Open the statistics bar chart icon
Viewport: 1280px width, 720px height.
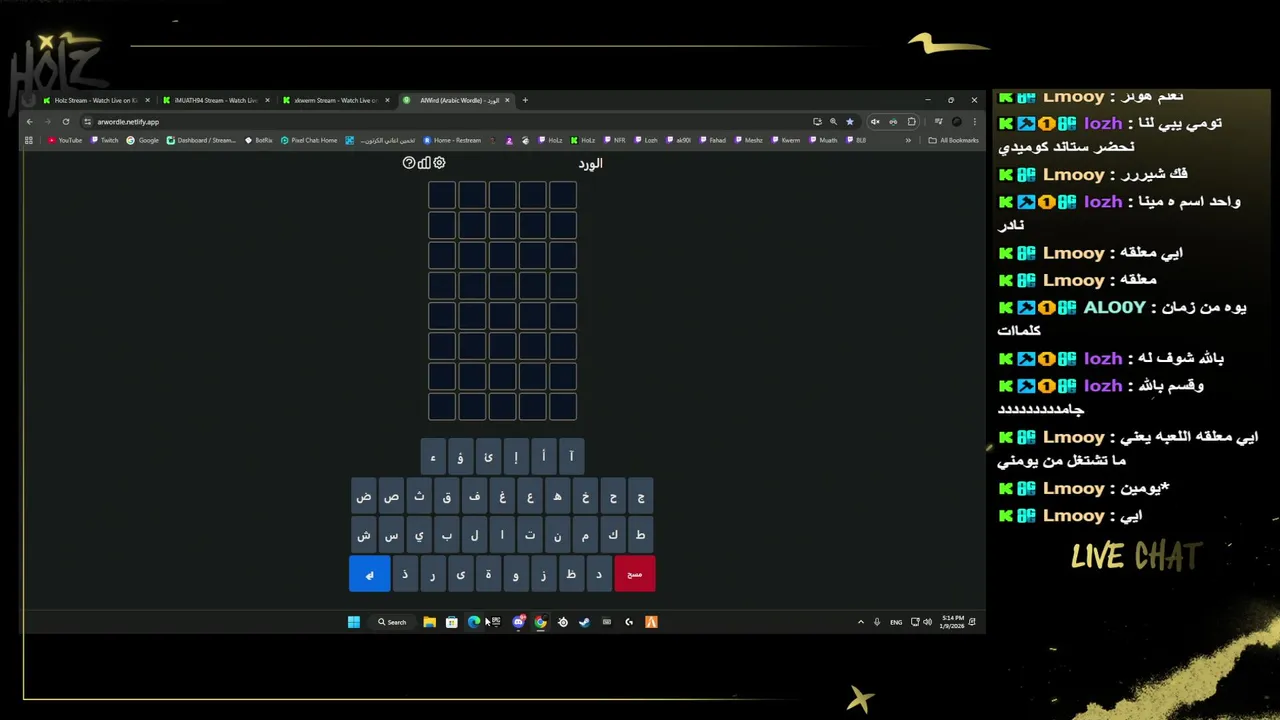pyautogui.click(x=424, y=162)
